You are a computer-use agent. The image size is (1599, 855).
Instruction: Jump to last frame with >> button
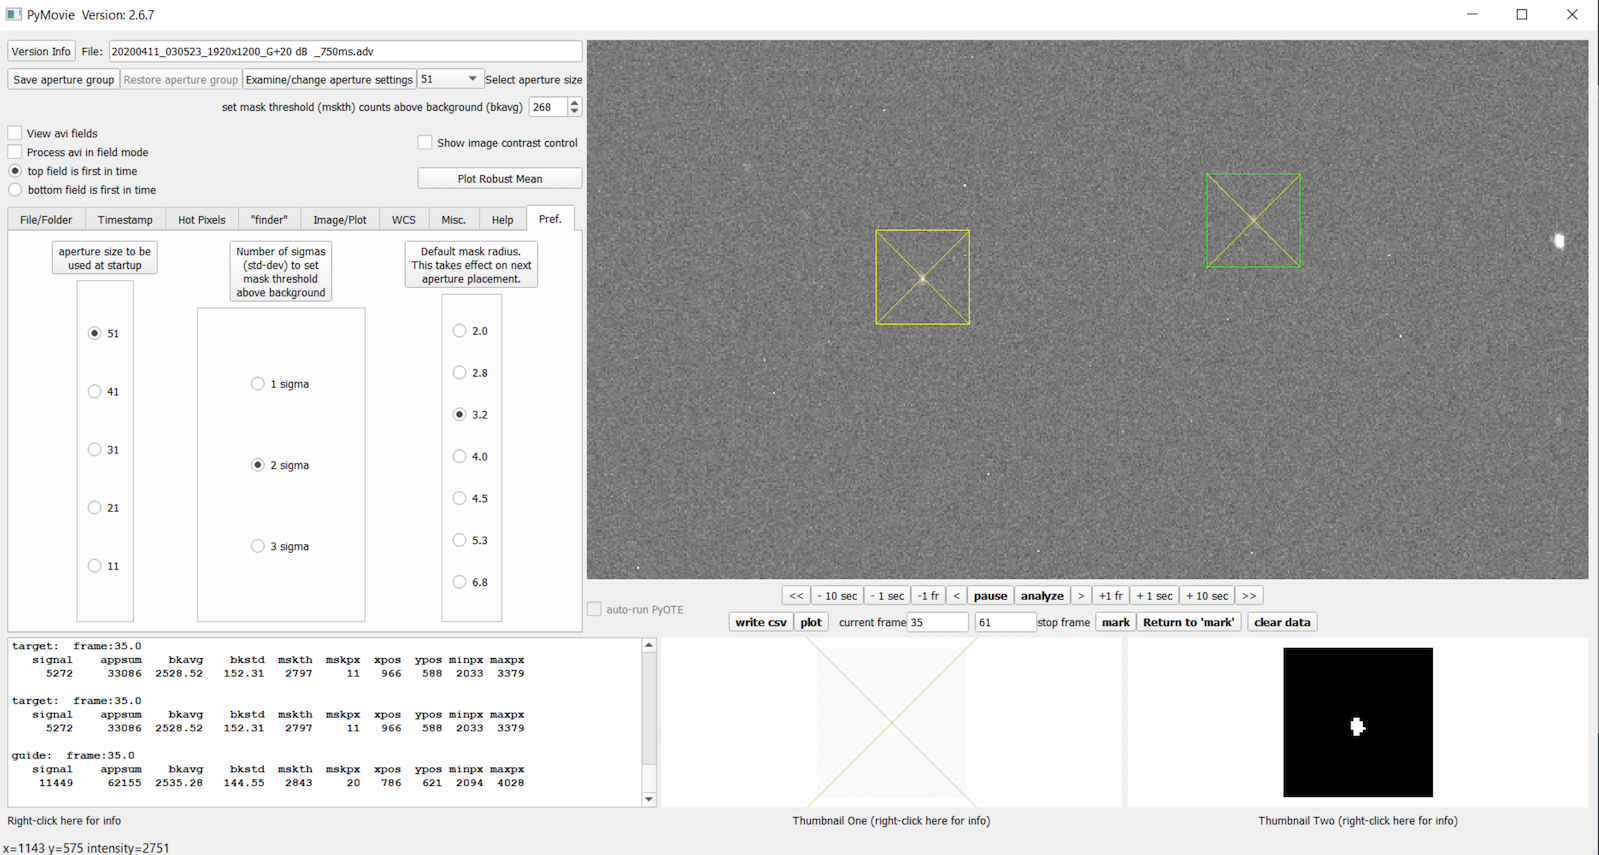point(1249,596)
